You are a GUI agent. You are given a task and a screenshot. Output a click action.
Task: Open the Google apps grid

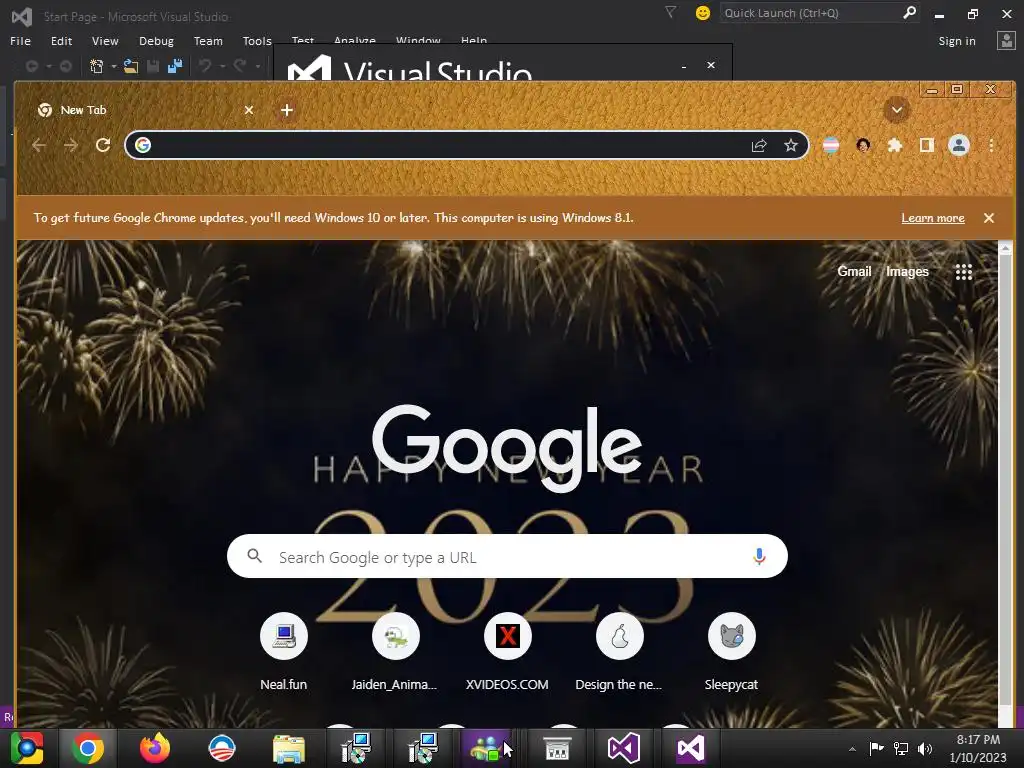pyautogui.click(x=964, y=272)
